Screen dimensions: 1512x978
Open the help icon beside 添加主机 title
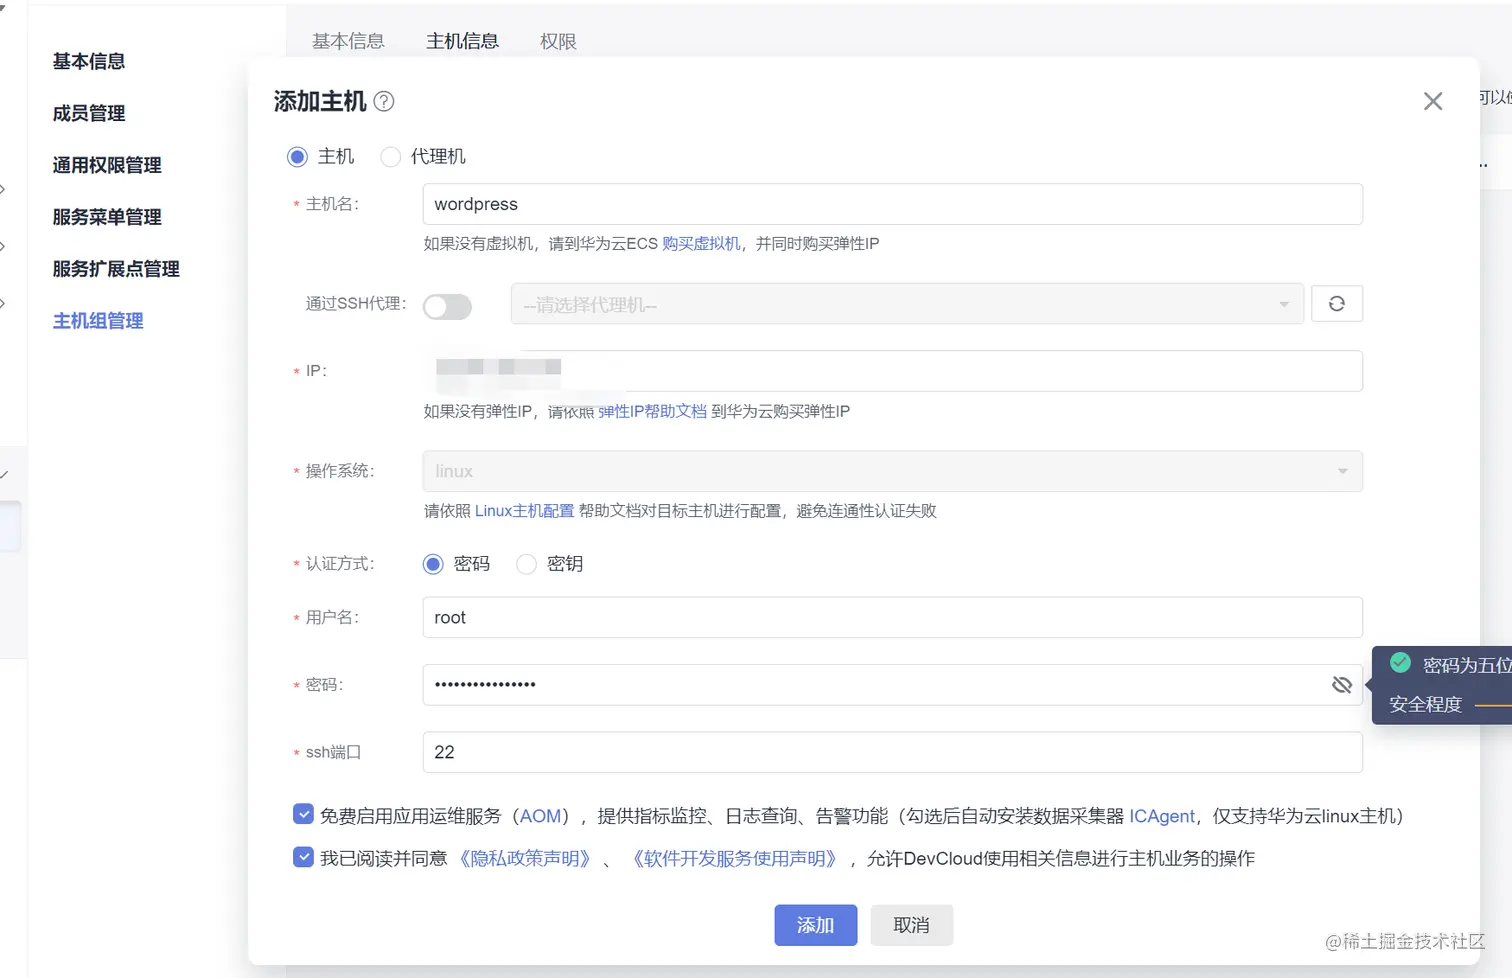pyautogui.click(x=384, y=101)
